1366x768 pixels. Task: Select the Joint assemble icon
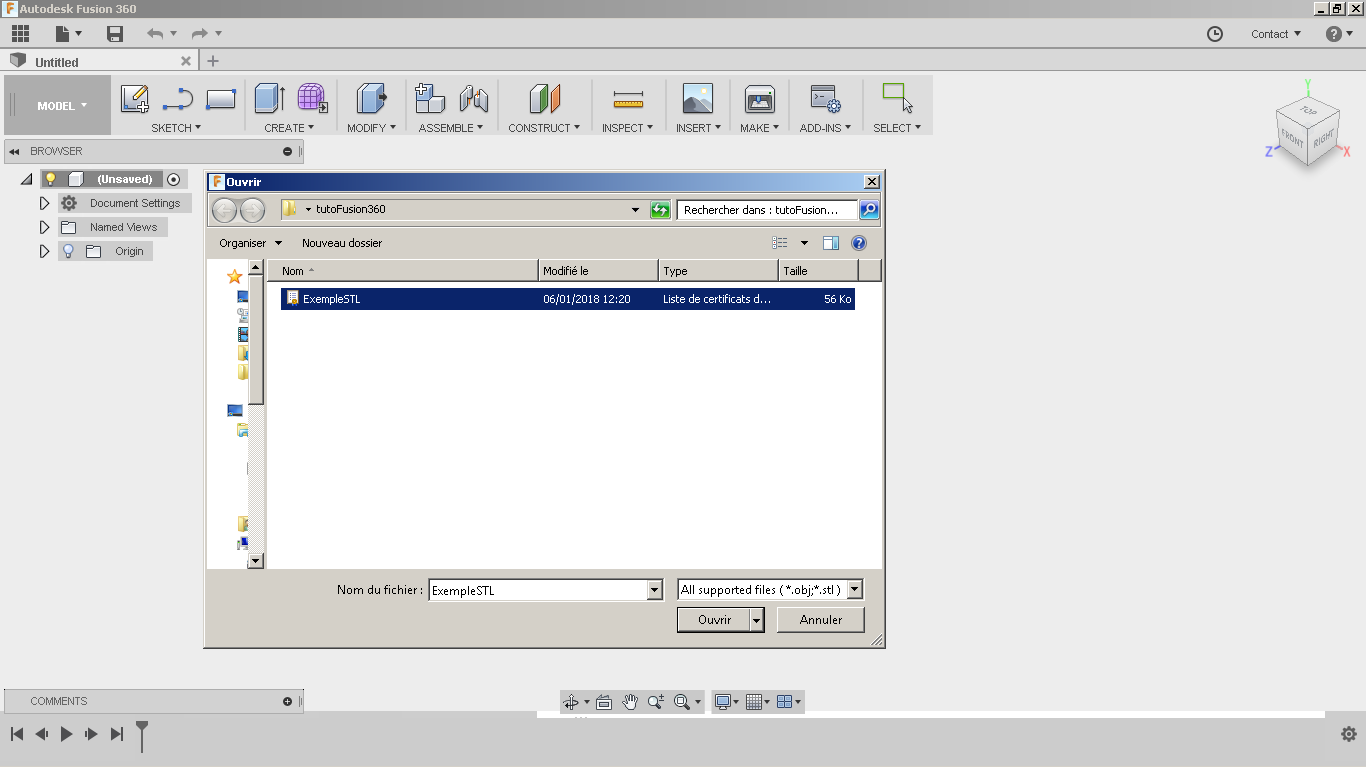tap(474, 98)
